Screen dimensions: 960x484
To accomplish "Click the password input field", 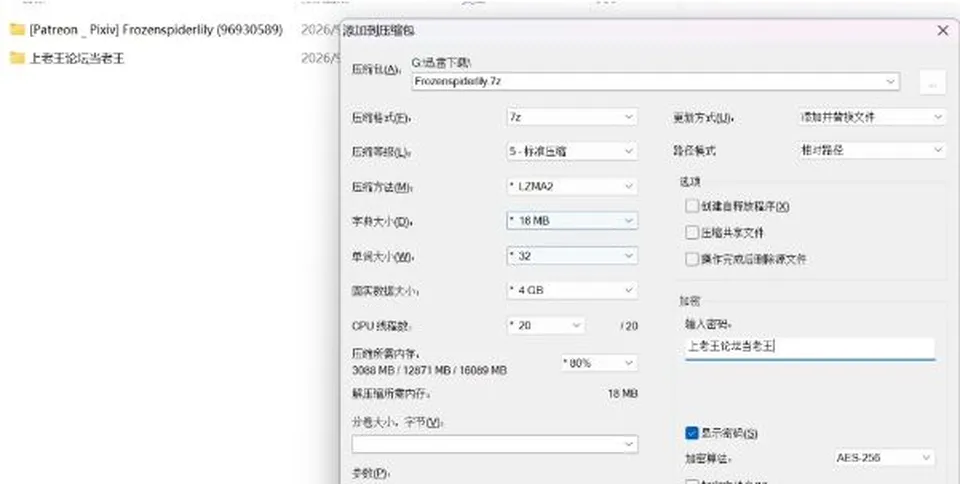I will pyautogui.click(x=809, y=347).
